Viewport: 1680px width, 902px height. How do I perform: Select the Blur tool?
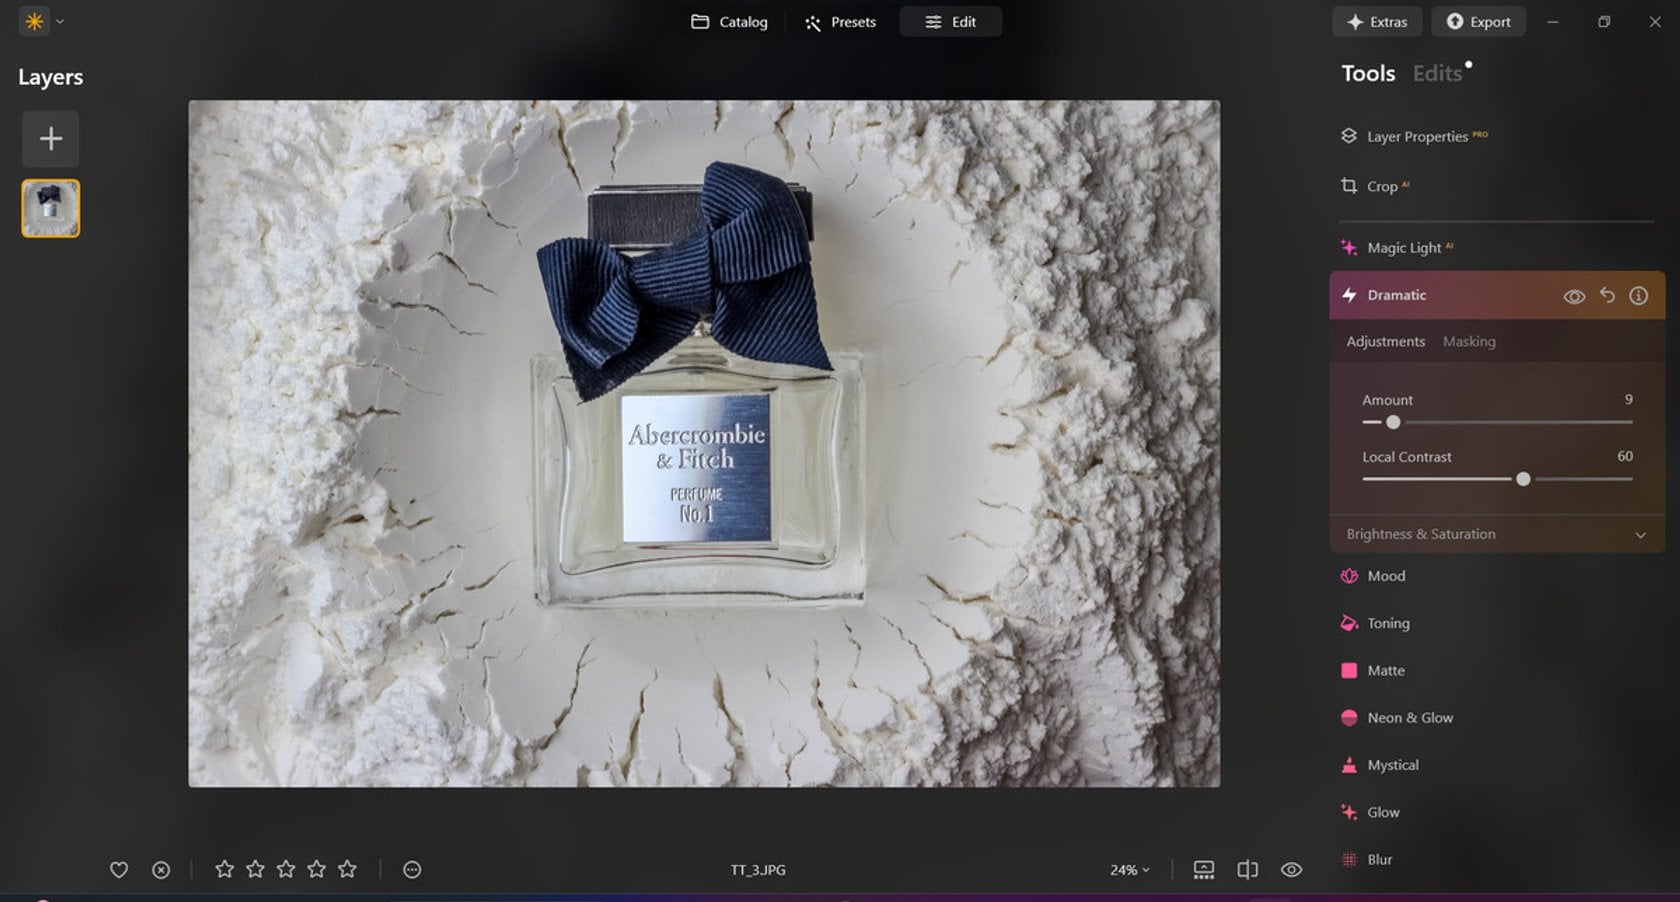click(x=1379, y=859)
